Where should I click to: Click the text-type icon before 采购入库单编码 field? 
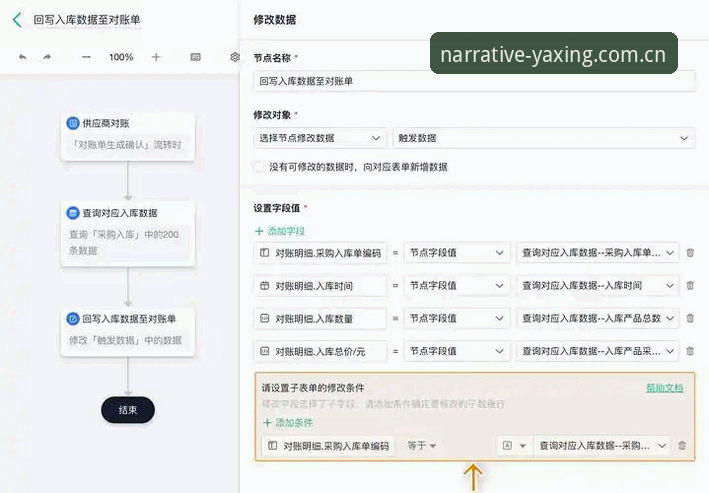265,253
